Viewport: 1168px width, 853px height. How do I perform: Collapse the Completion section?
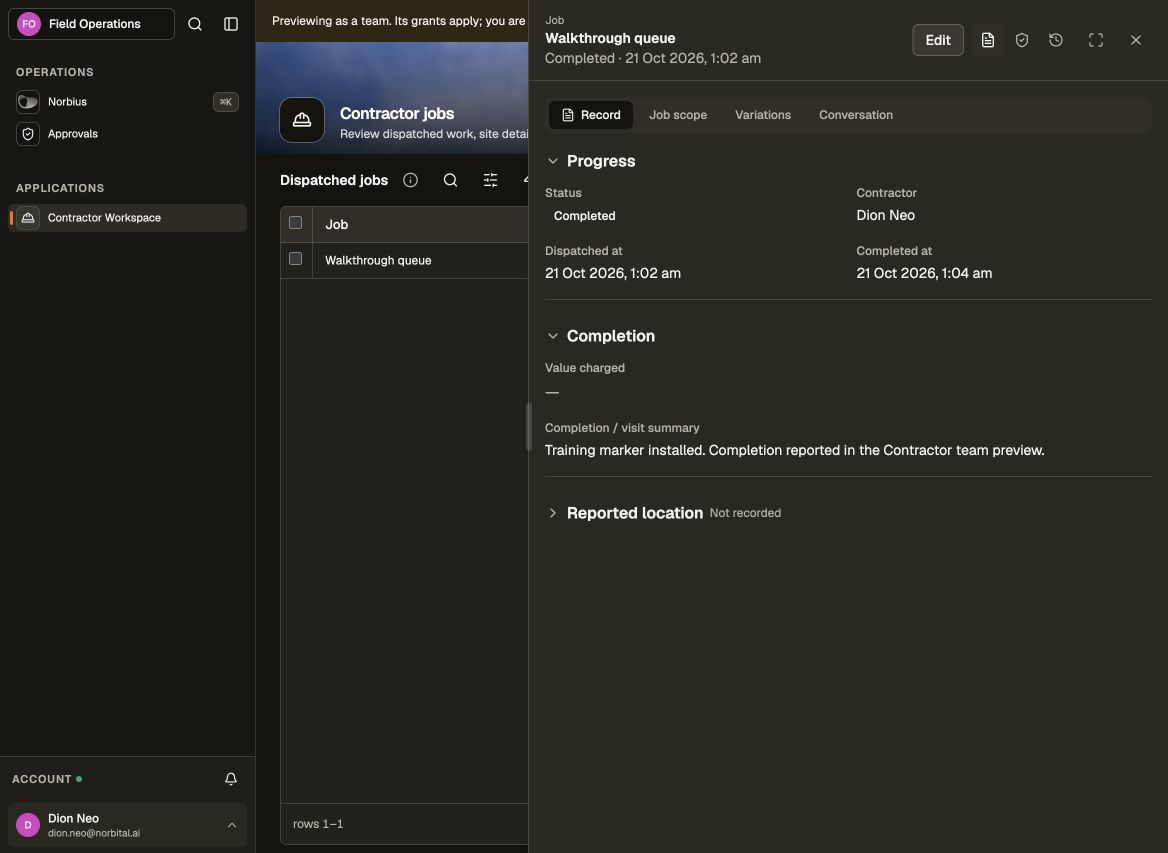[553, 336]
